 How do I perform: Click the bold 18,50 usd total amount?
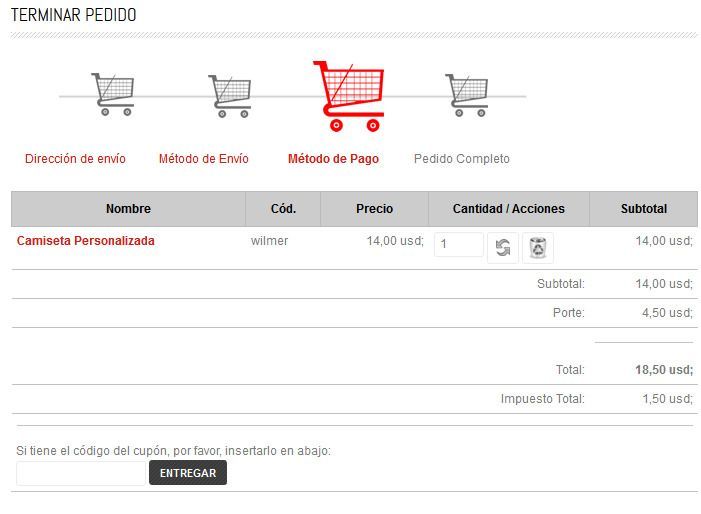[x=664, y=370]
